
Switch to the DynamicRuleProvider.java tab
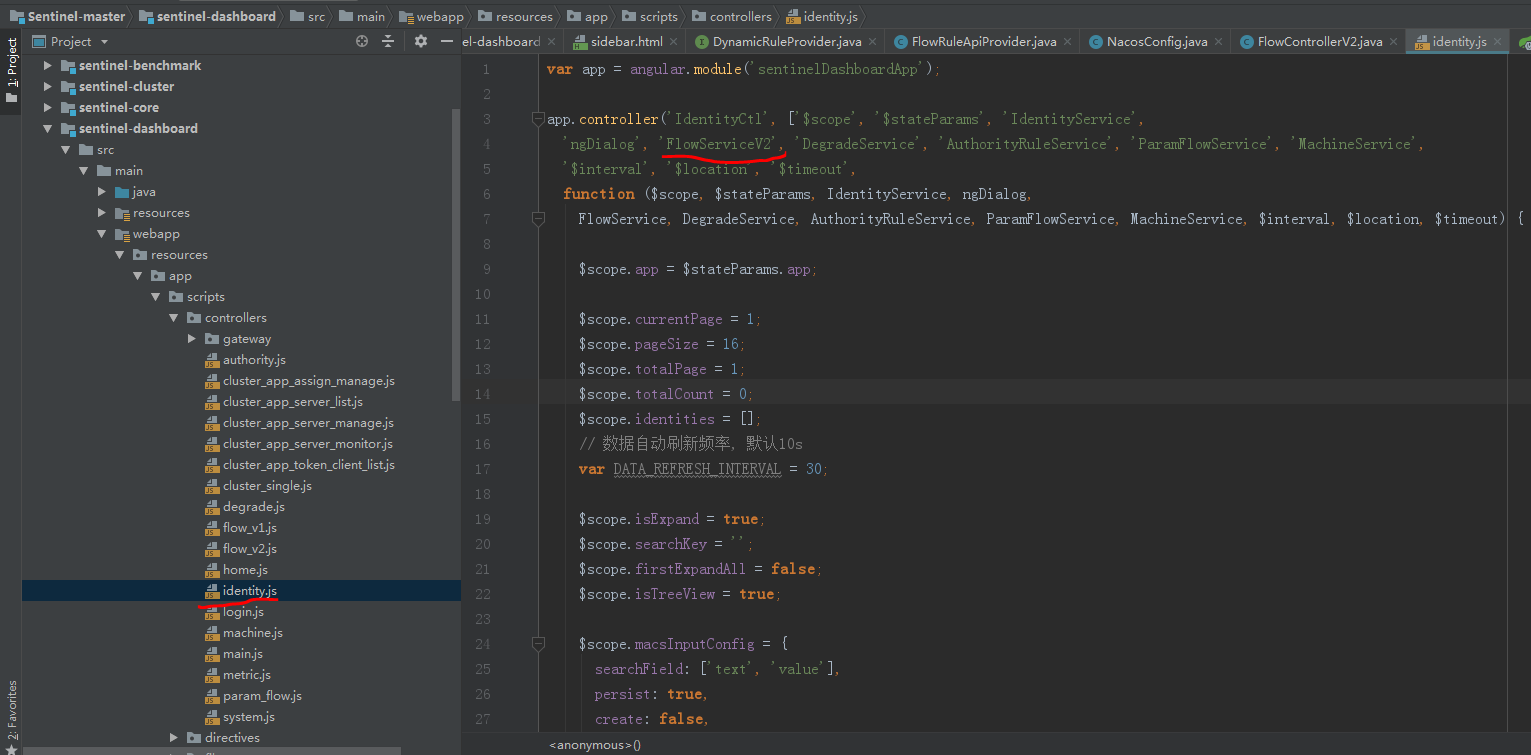coord(786,41)
